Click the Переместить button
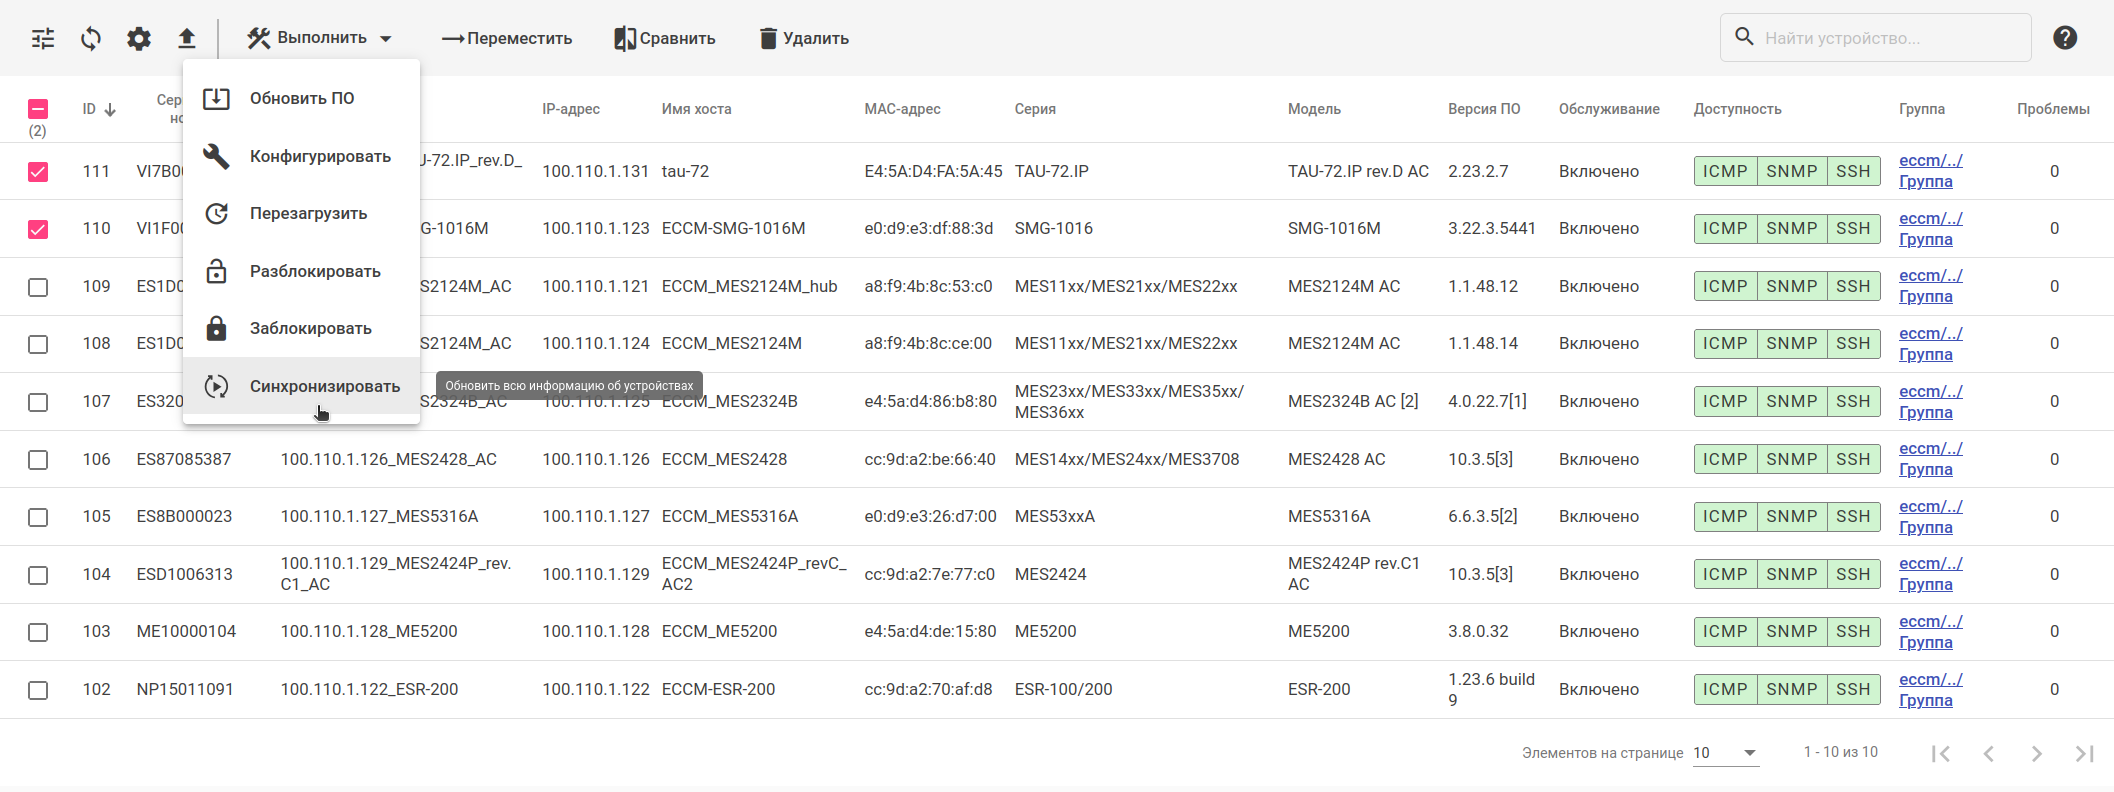This screenshot has height=792, width=2114. coord(507,39)
